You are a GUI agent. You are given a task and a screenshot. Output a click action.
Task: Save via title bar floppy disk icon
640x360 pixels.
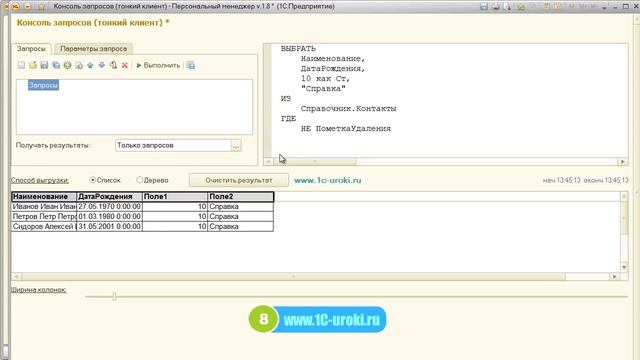(484, 7)
